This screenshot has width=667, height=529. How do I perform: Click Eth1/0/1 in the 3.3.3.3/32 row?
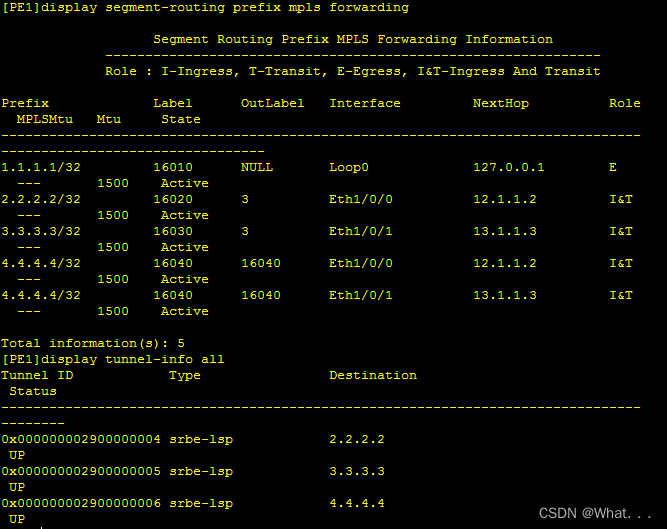point(361,231)
